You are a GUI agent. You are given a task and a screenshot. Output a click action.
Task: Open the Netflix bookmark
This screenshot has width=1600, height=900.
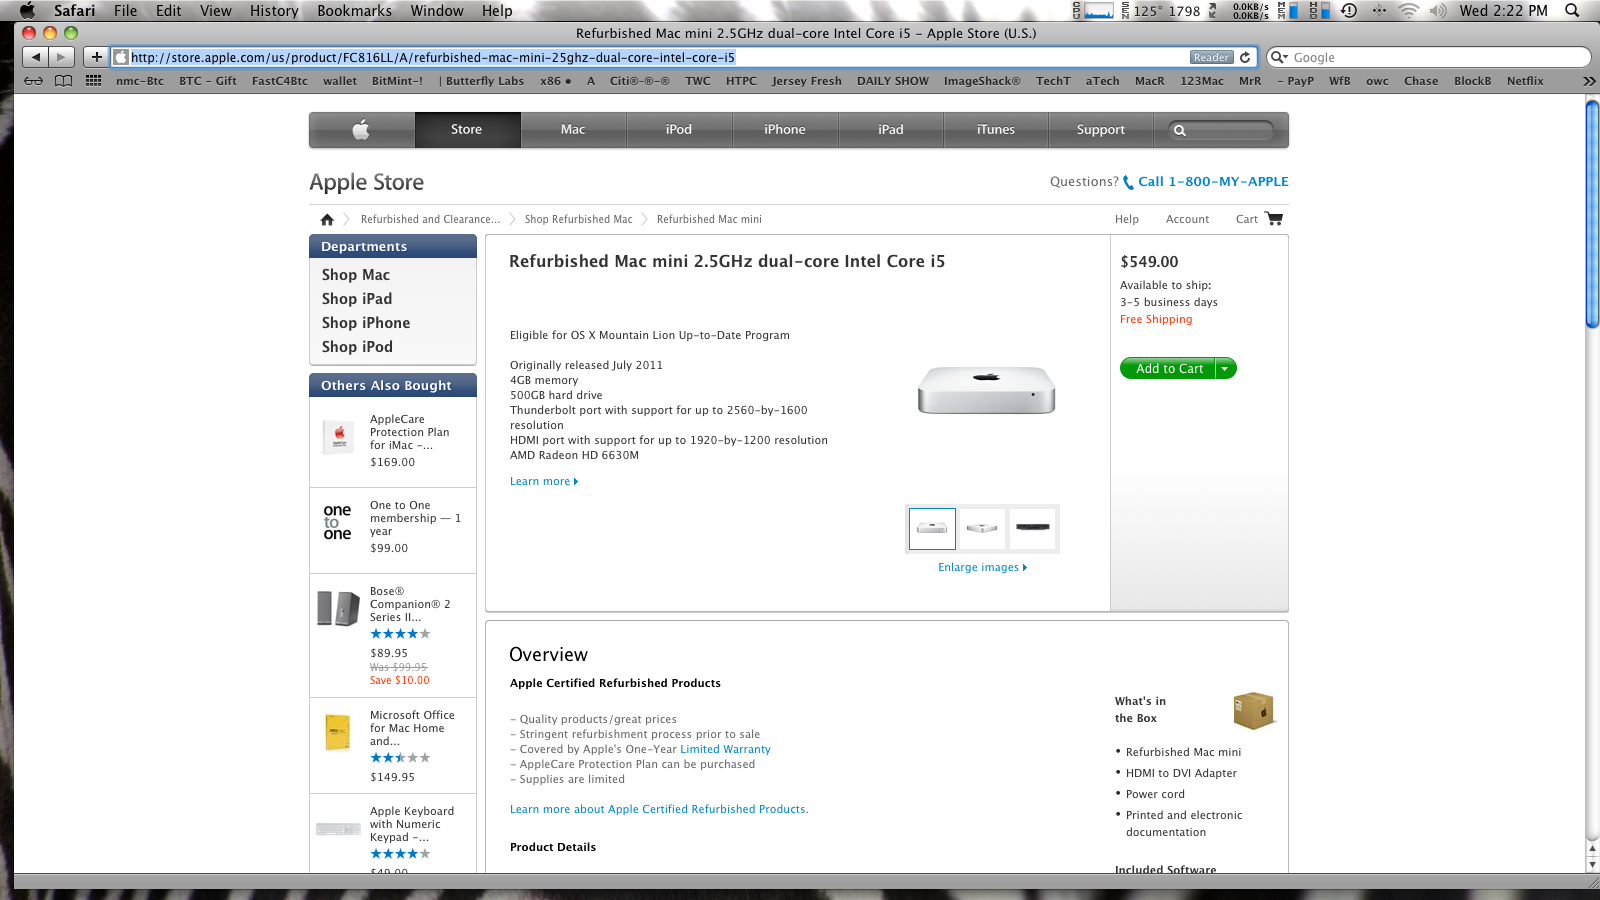point(1525,81)
